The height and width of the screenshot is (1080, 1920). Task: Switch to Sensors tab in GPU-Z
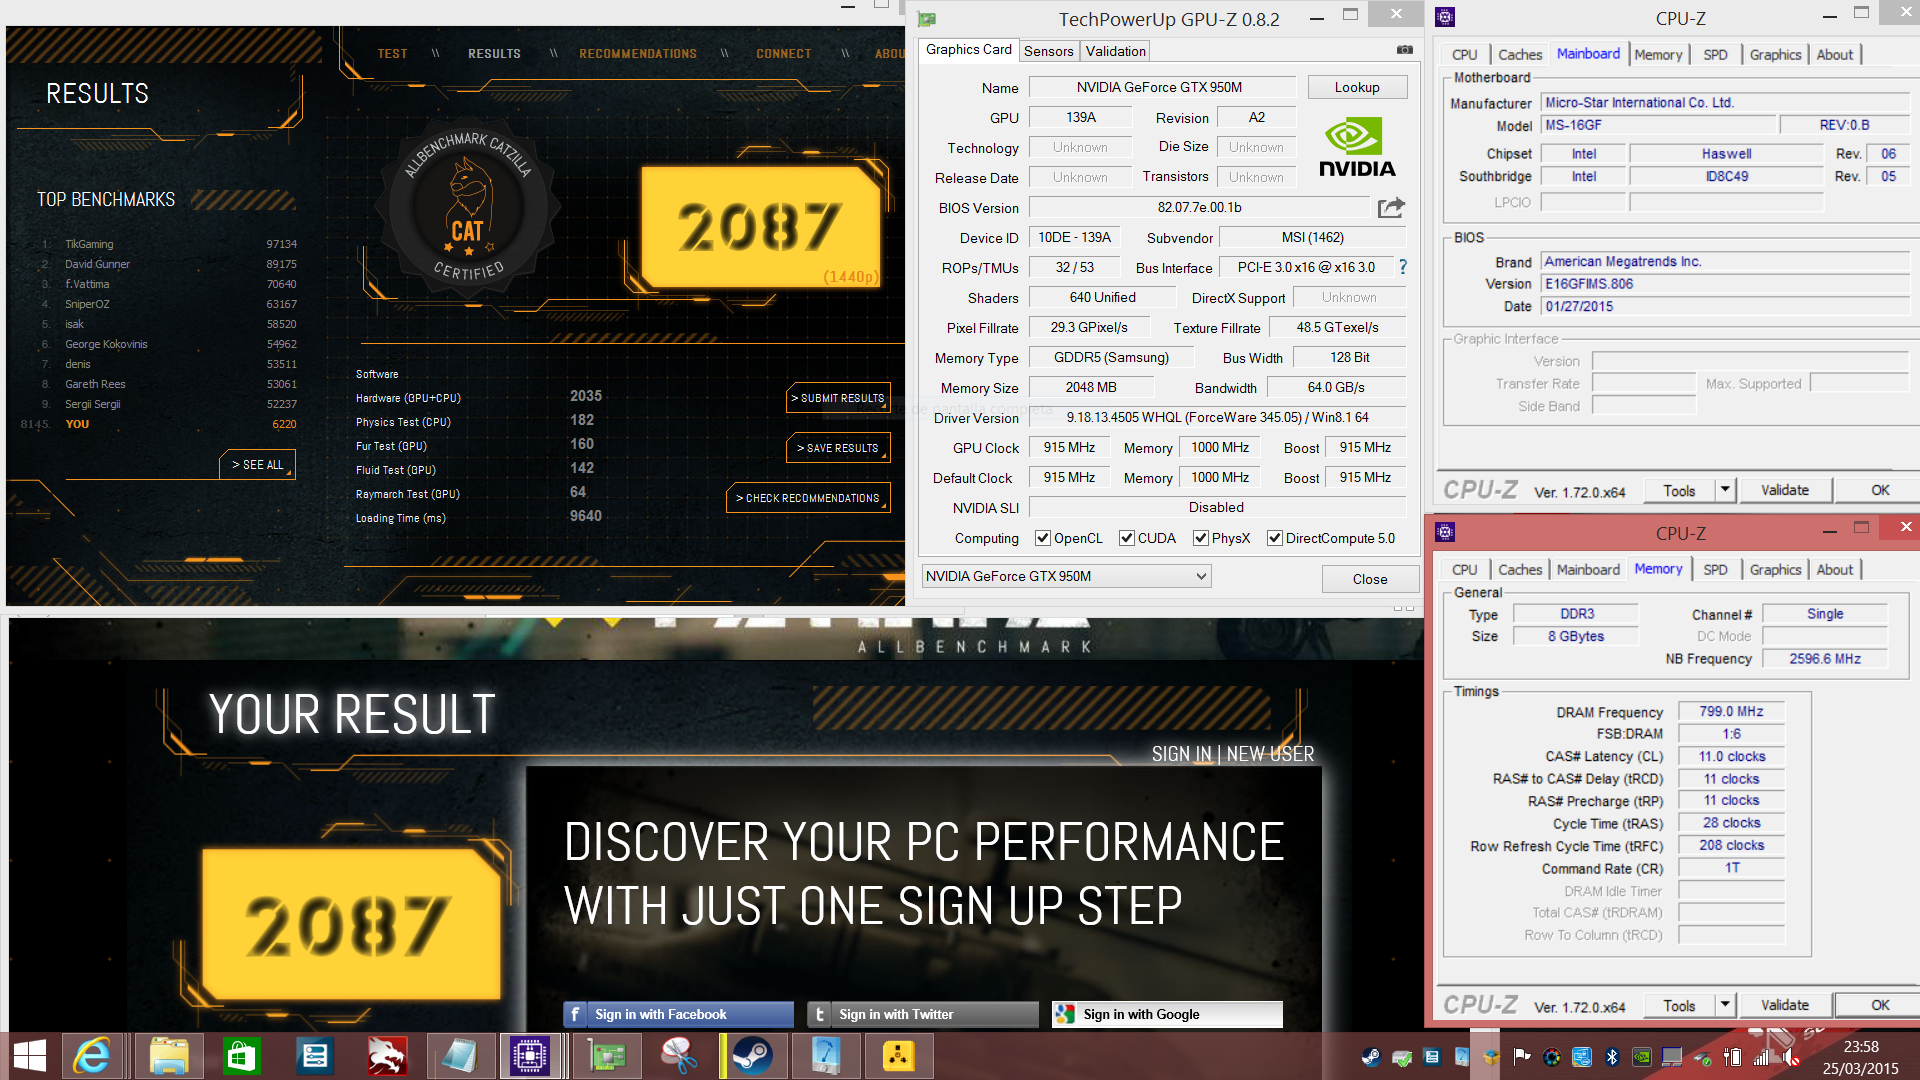1048,51
